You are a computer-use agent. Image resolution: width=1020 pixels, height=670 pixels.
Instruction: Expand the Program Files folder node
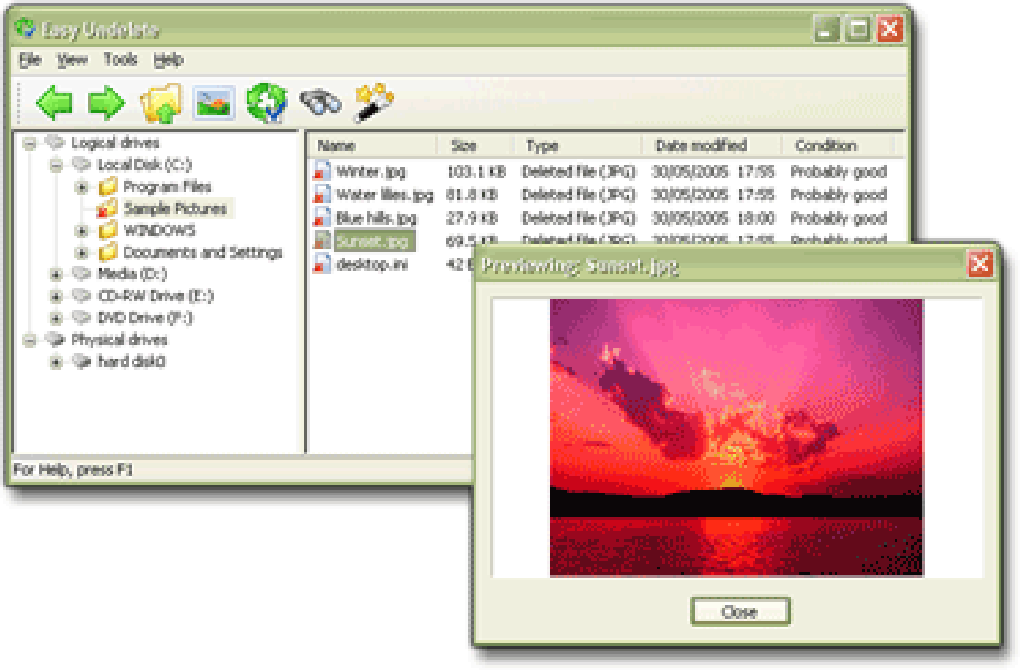coord(82,187)
